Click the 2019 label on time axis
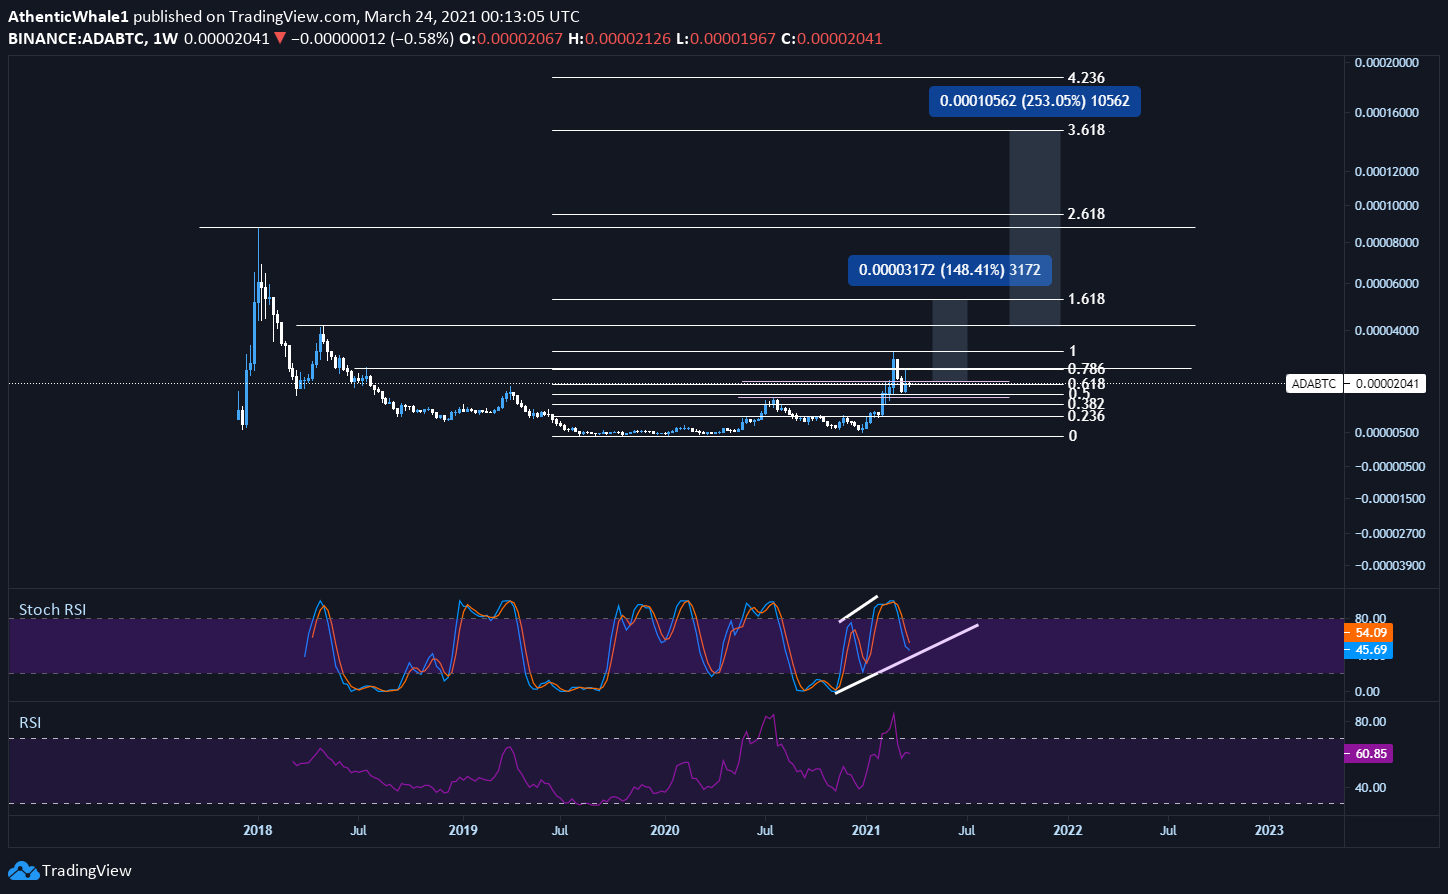The height and width of the screenshot is (894, 1448). [463, 830]
